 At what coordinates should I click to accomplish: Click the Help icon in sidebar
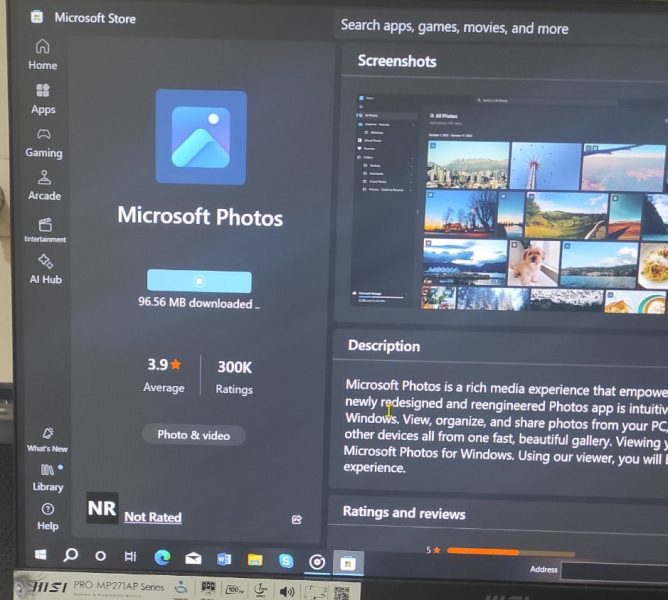pyautogui.click(x=47, y=515)
